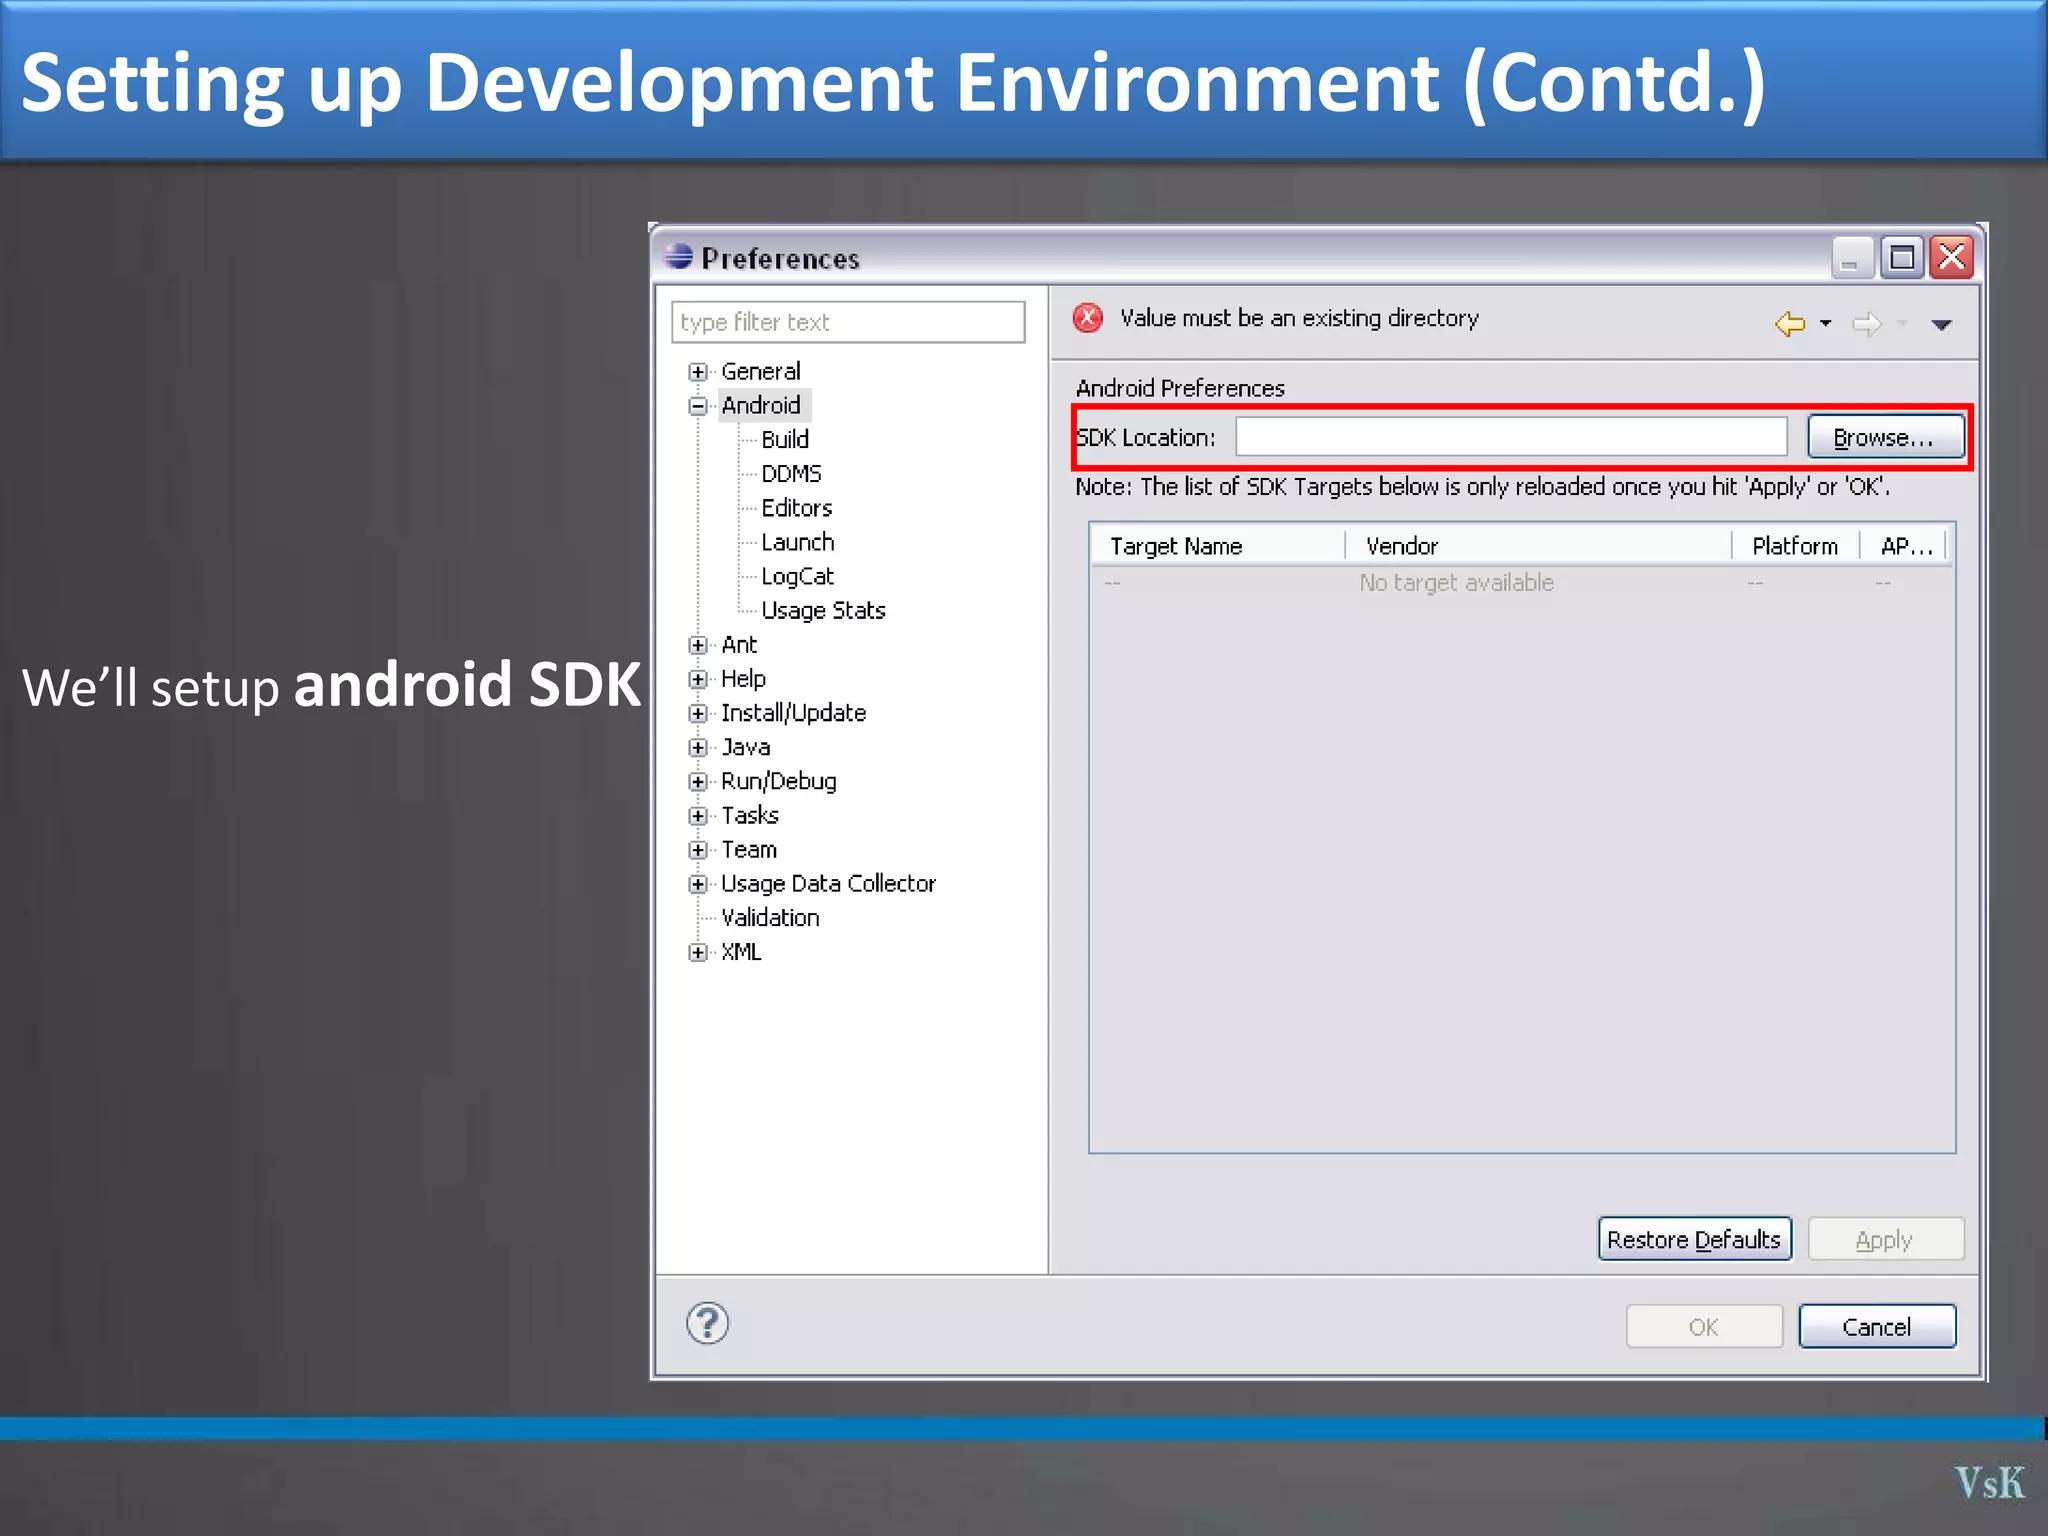
Task: Open the Usage Stats preferences page
Action: tap(823, 610)
